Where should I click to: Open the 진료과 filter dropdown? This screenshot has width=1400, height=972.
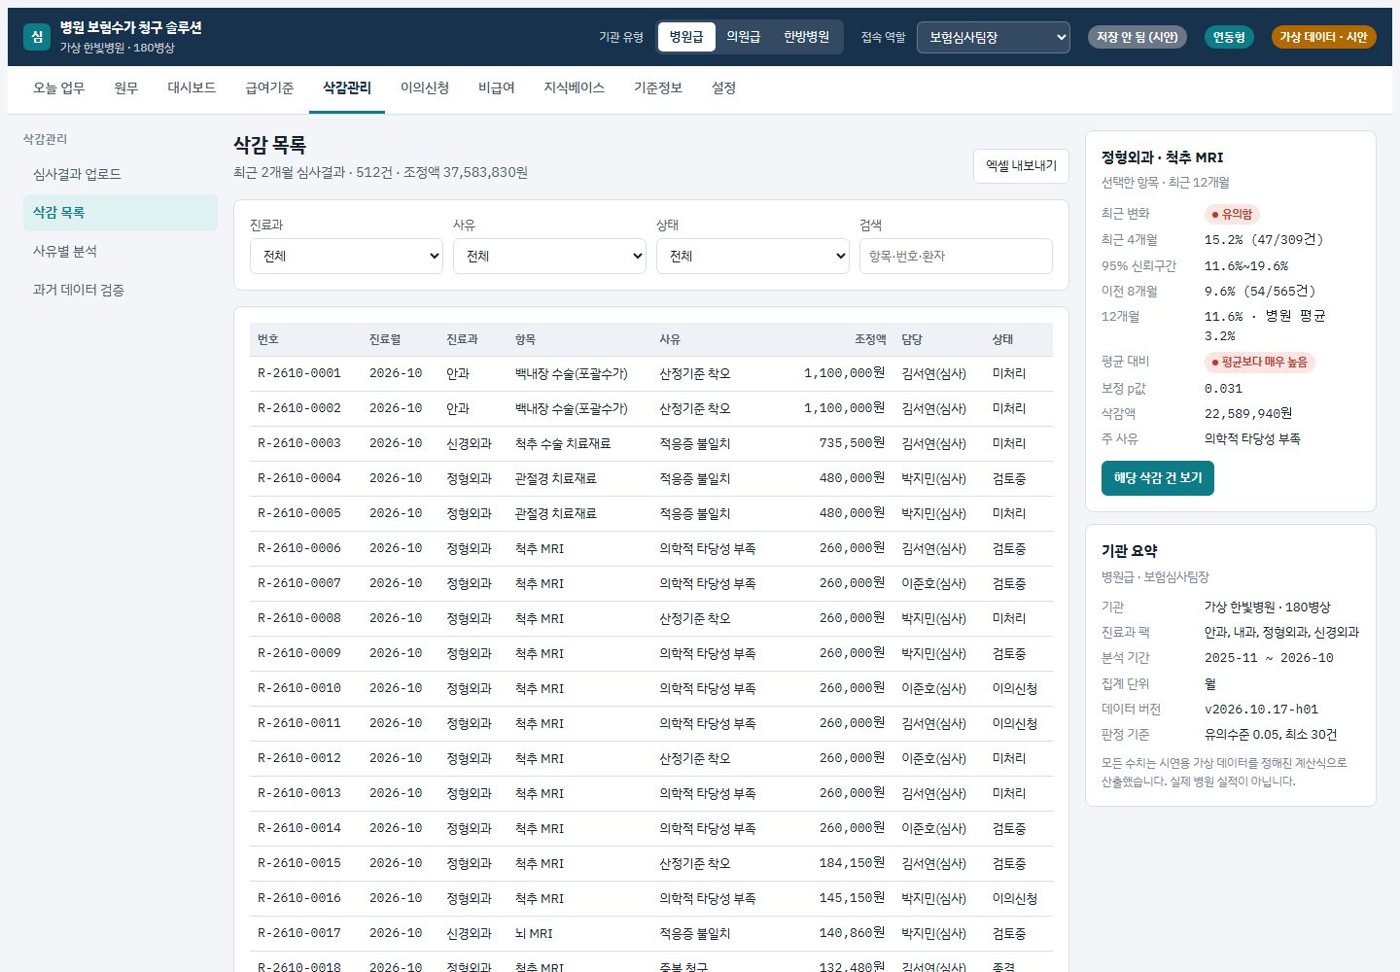[346, 256]
